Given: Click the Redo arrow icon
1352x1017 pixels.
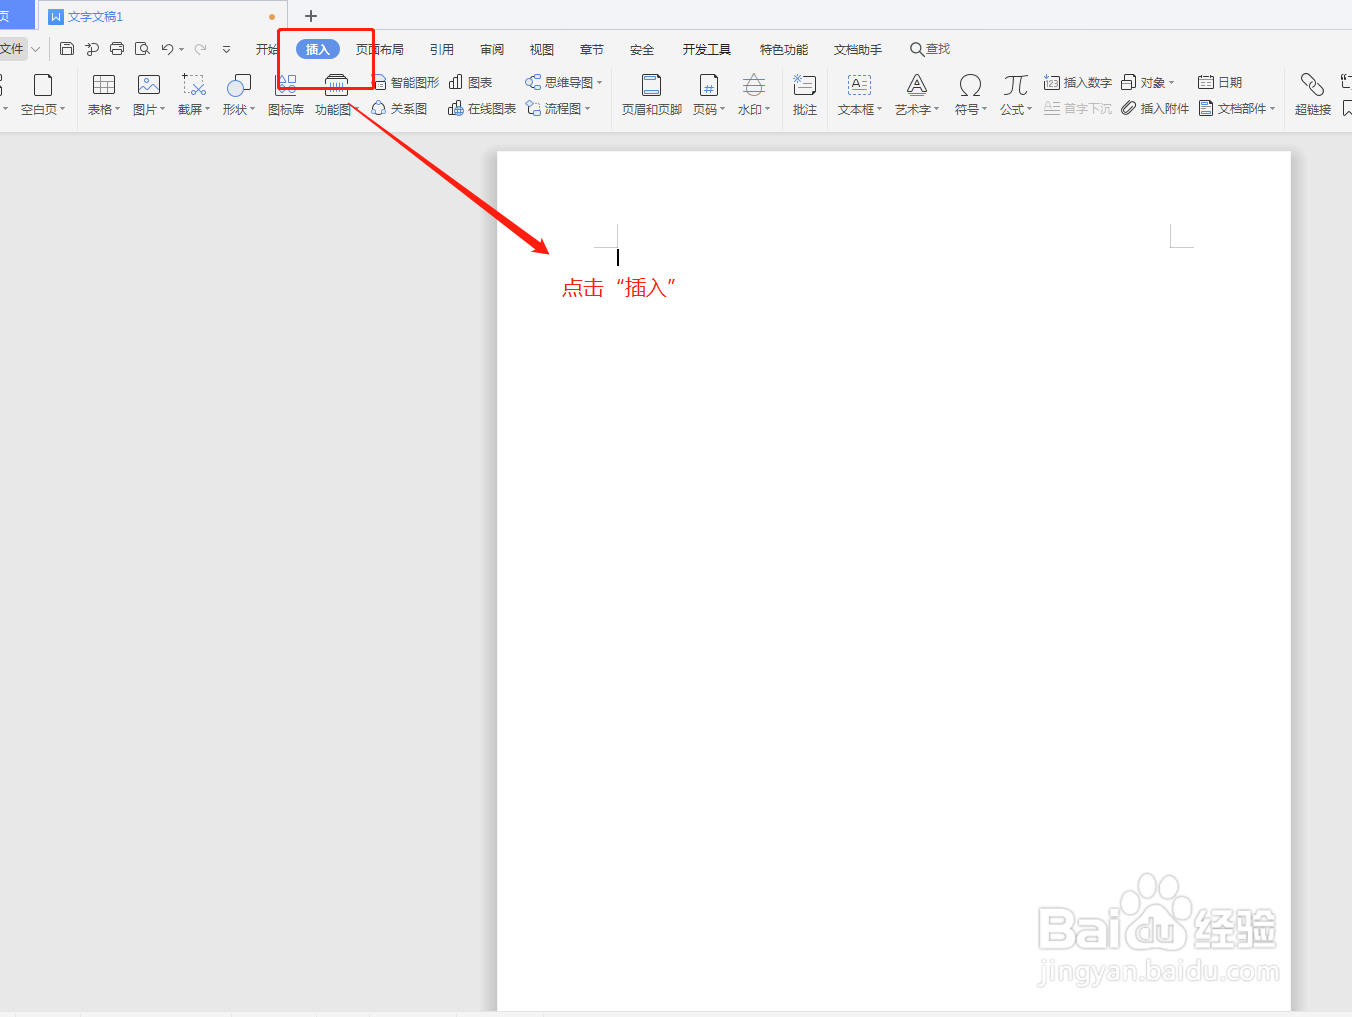Looking at the screenshot, I should click(x=200, y=49).
